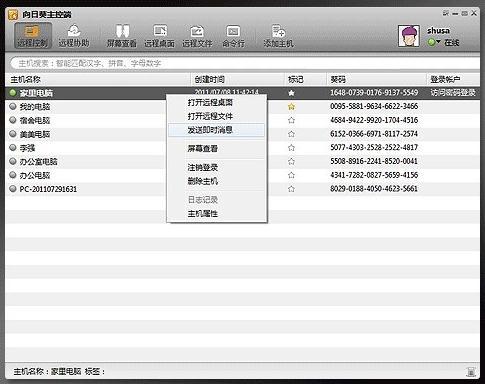The width and height of the screenshot is (485, 384).
Task: Launch the 命令行 tool
Action: (x=233, y=36)
